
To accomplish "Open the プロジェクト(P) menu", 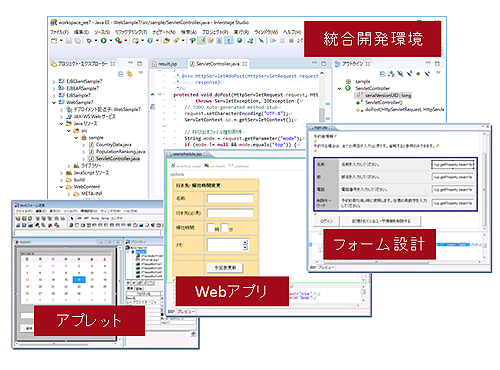I will pyautogui.click(x=215, y=32).
